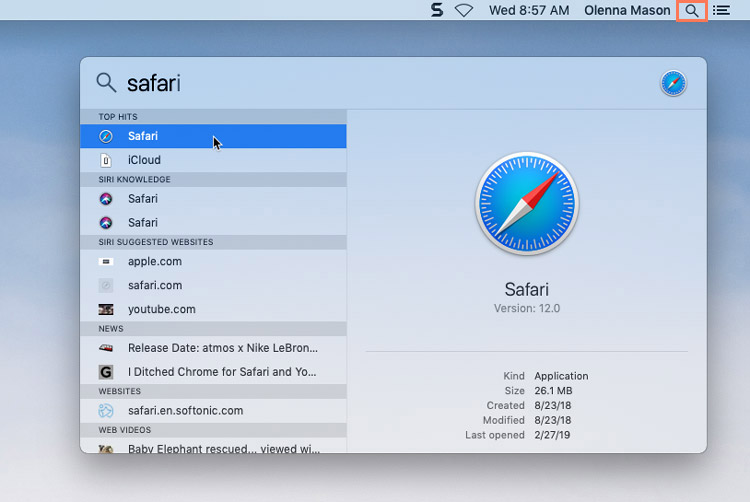Select second Safari entry under Siri Knowledge
This screenshot has width=750, height=502.
(143, 223)
